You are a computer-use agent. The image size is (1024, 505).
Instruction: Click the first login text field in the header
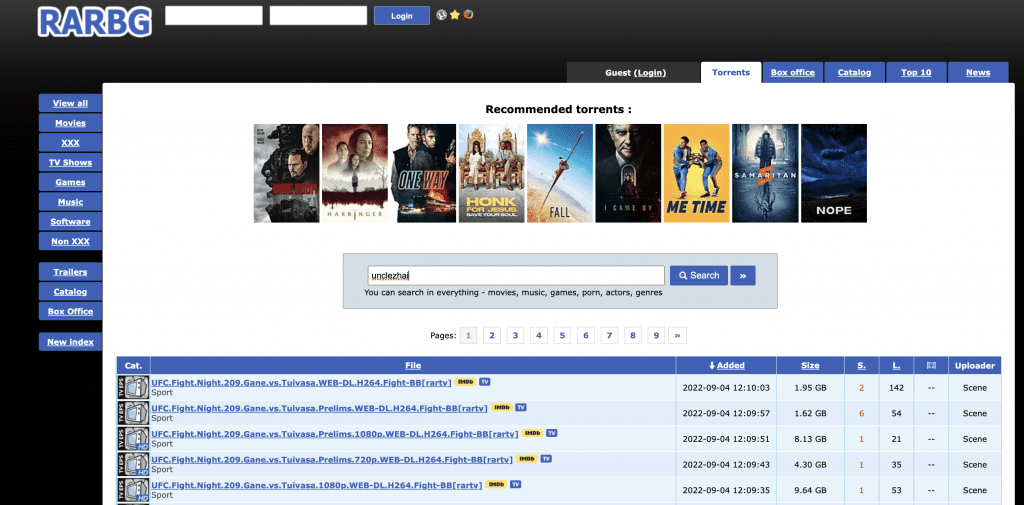point(214,16)
